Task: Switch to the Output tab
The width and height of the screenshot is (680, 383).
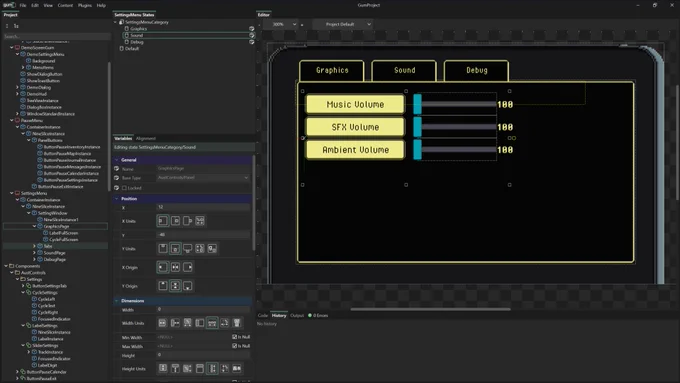Action: (297, 315)
